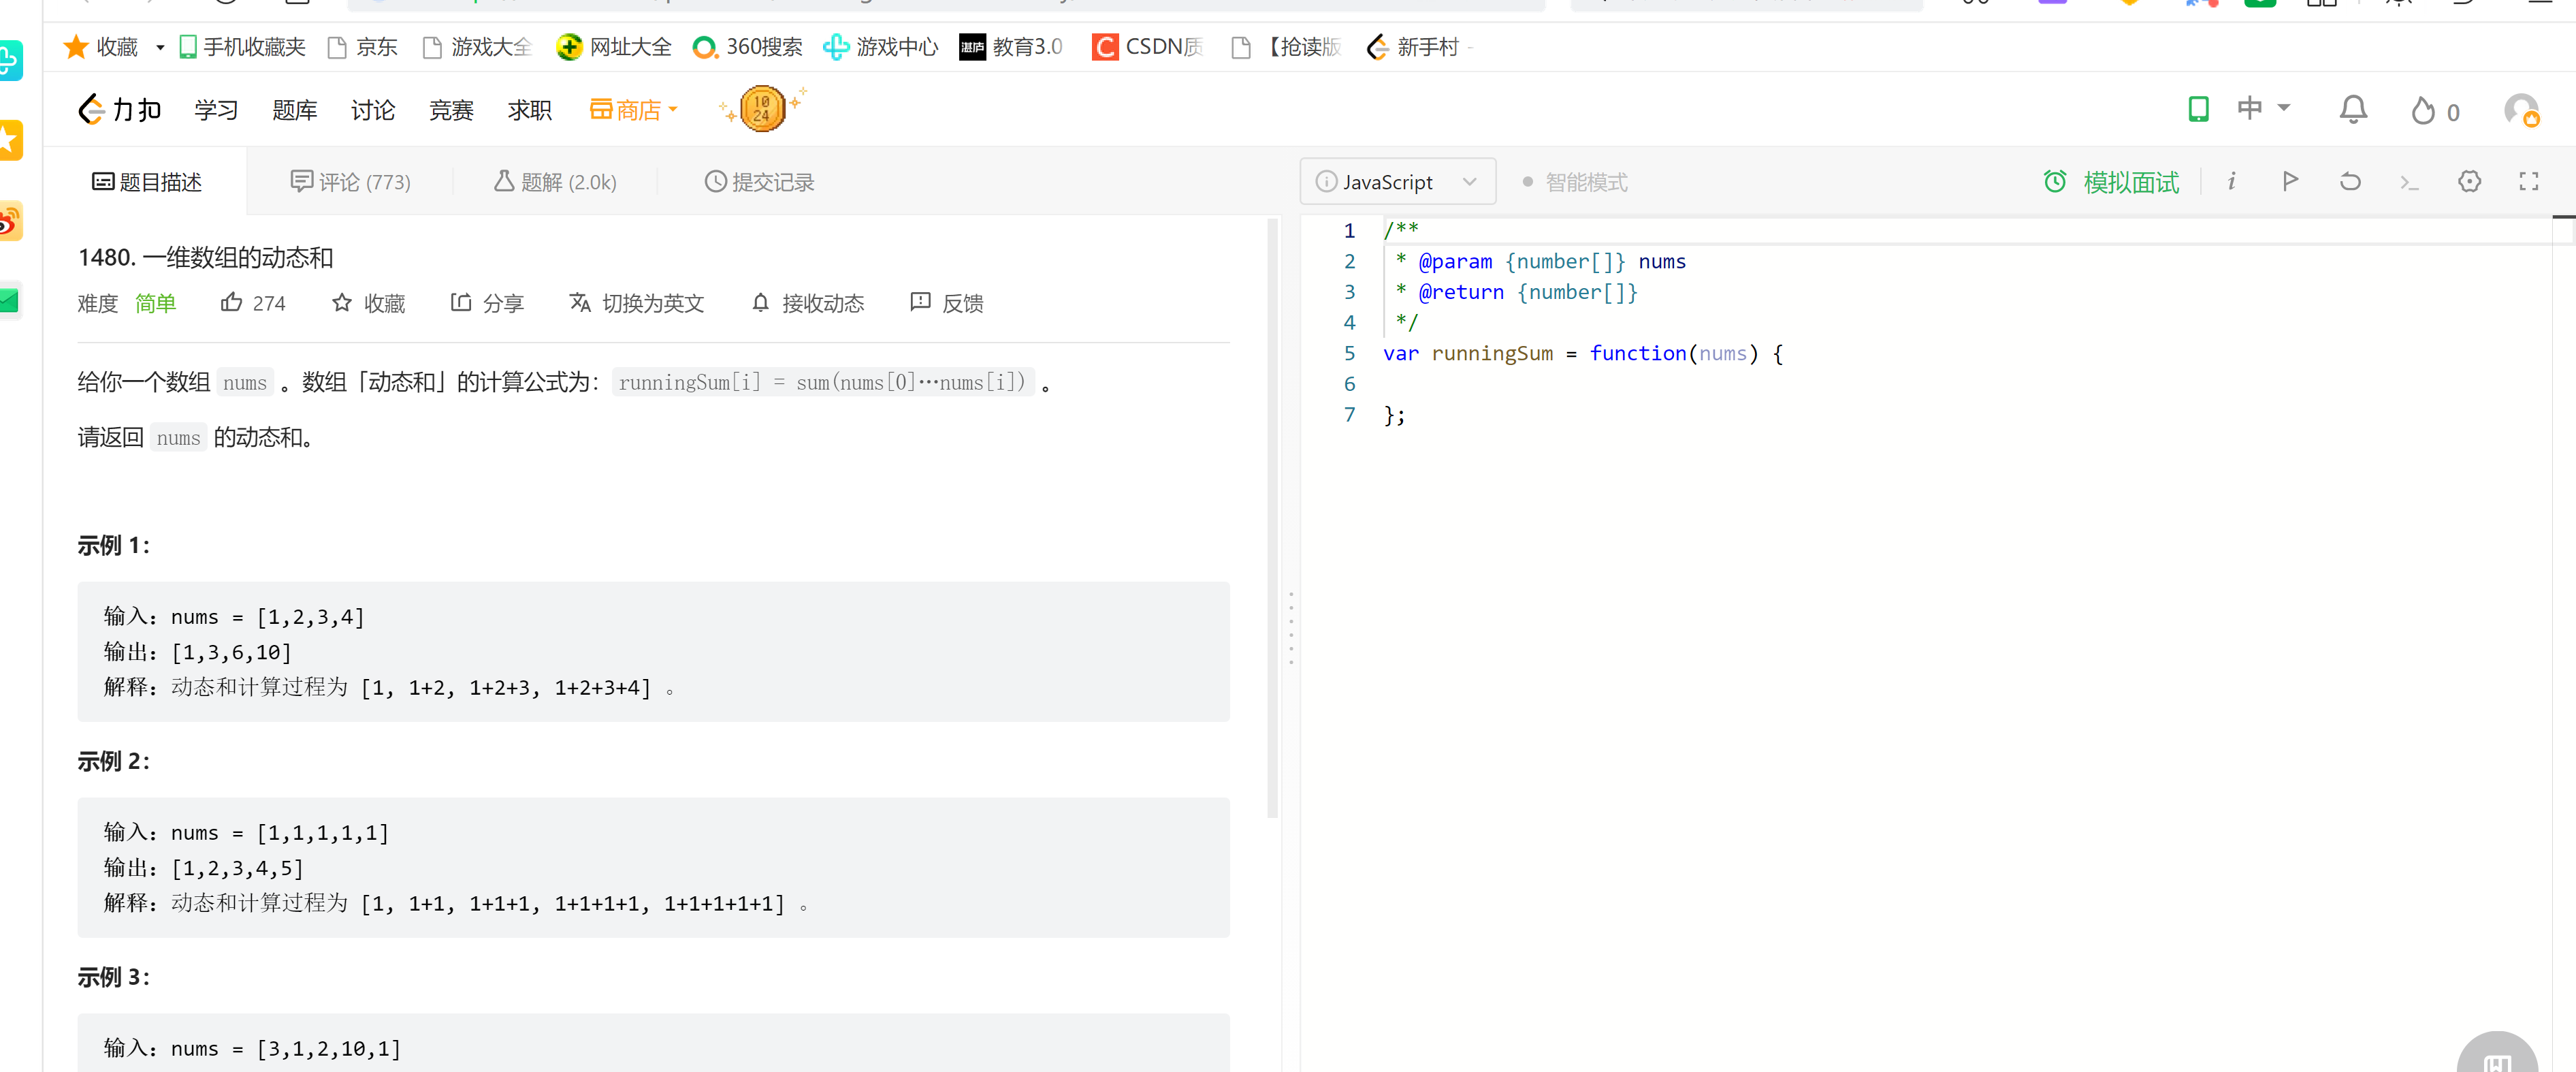2576x1072 pixels.
Task: Enter fullscreen editor mode icon
Action: click(2528, 181)
